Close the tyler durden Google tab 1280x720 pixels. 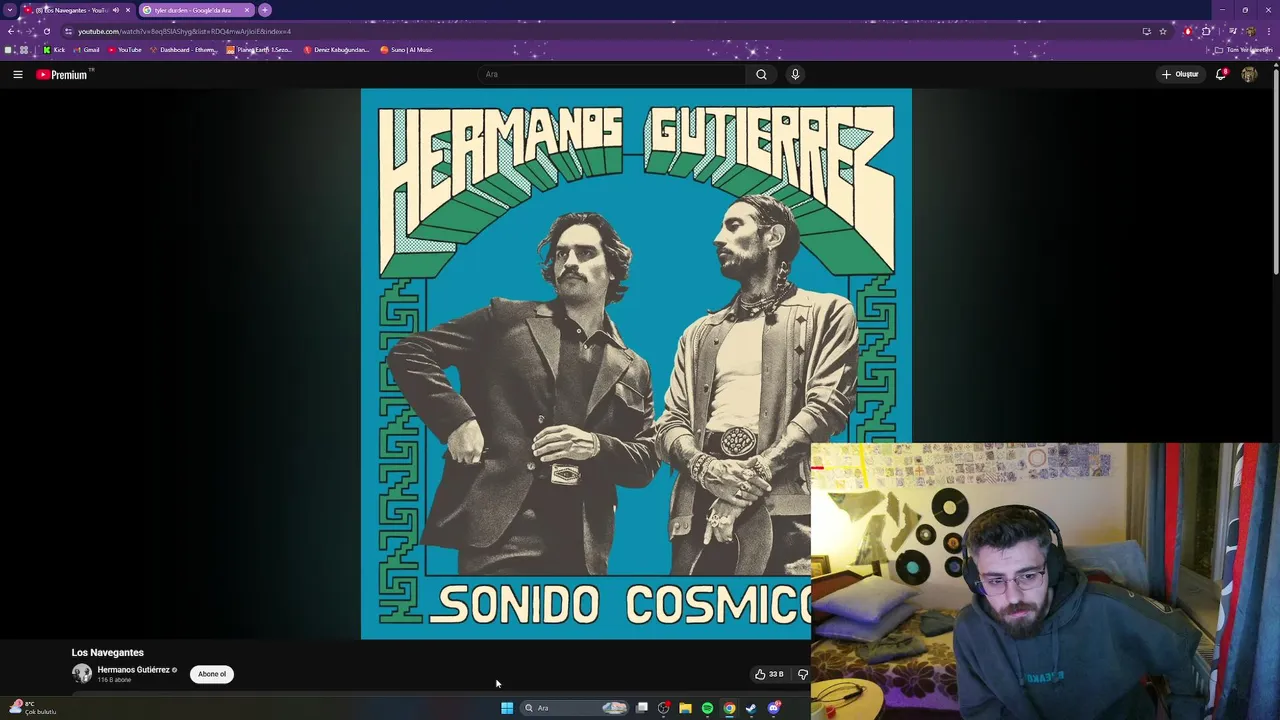(x=247, y=10)
